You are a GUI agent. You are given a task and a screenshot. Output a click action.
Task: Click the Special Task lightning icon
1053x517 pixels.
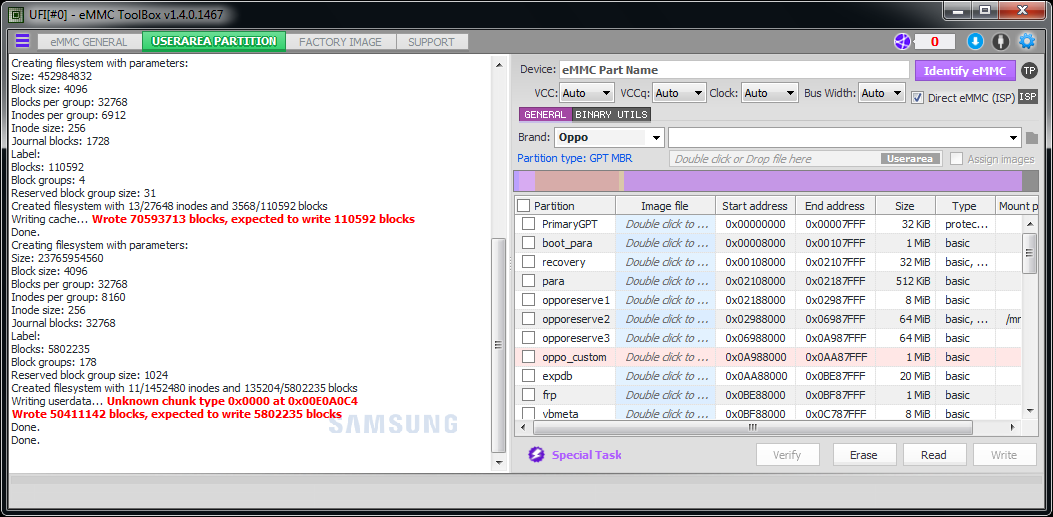[536, 455]
